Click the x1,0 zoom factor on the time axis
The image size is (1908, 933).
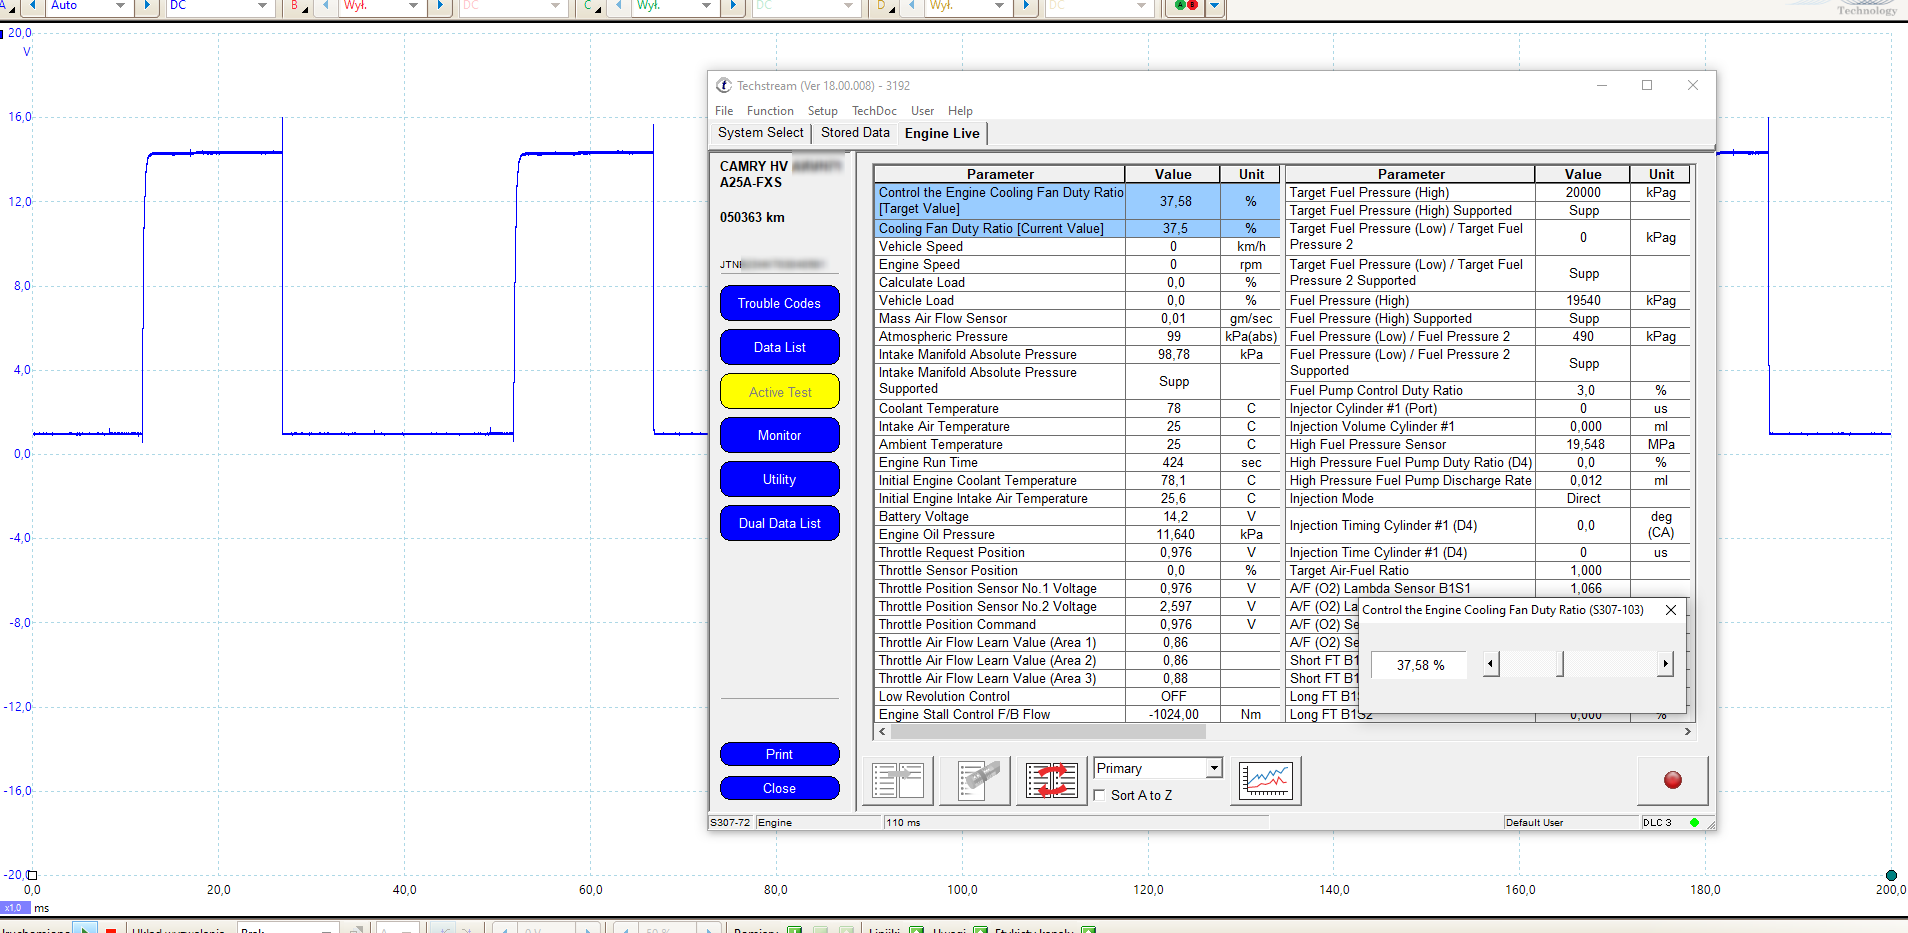coord(14,908)
